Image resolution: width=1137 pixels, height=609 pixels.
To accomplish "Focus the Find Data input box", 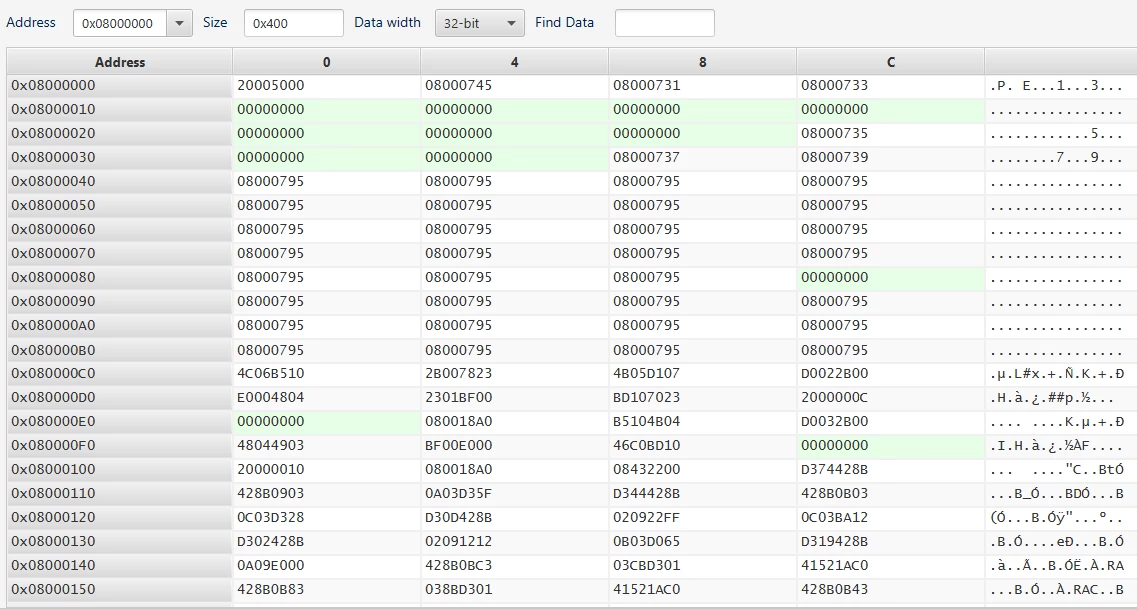I will [664, 23].
